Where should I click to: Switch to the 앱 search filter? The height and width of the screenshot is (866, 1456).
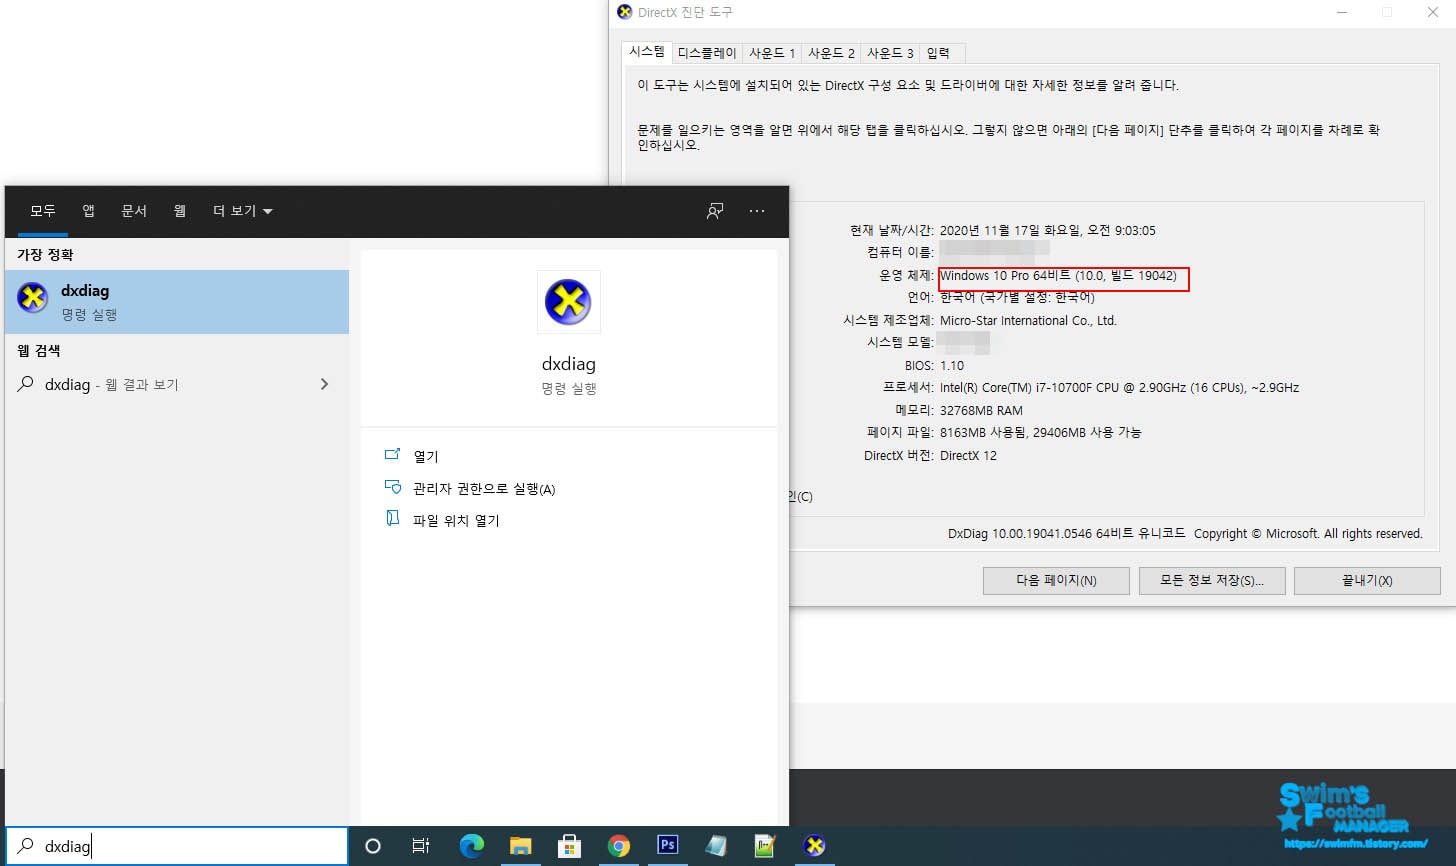tap(88, 210)
